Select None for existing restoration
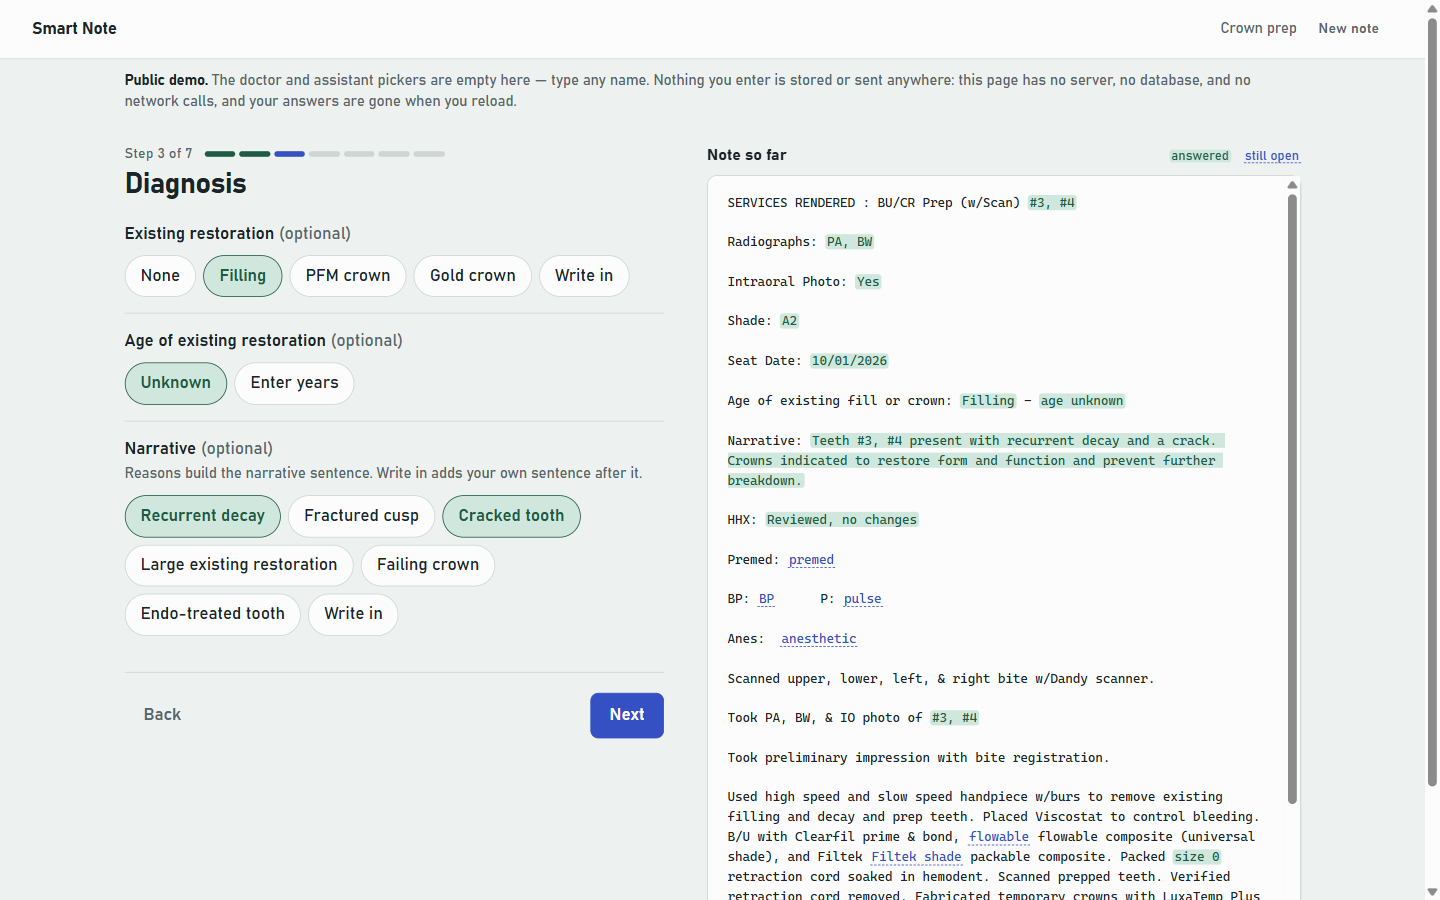The image size is (1440, 900). pos(160,276)
